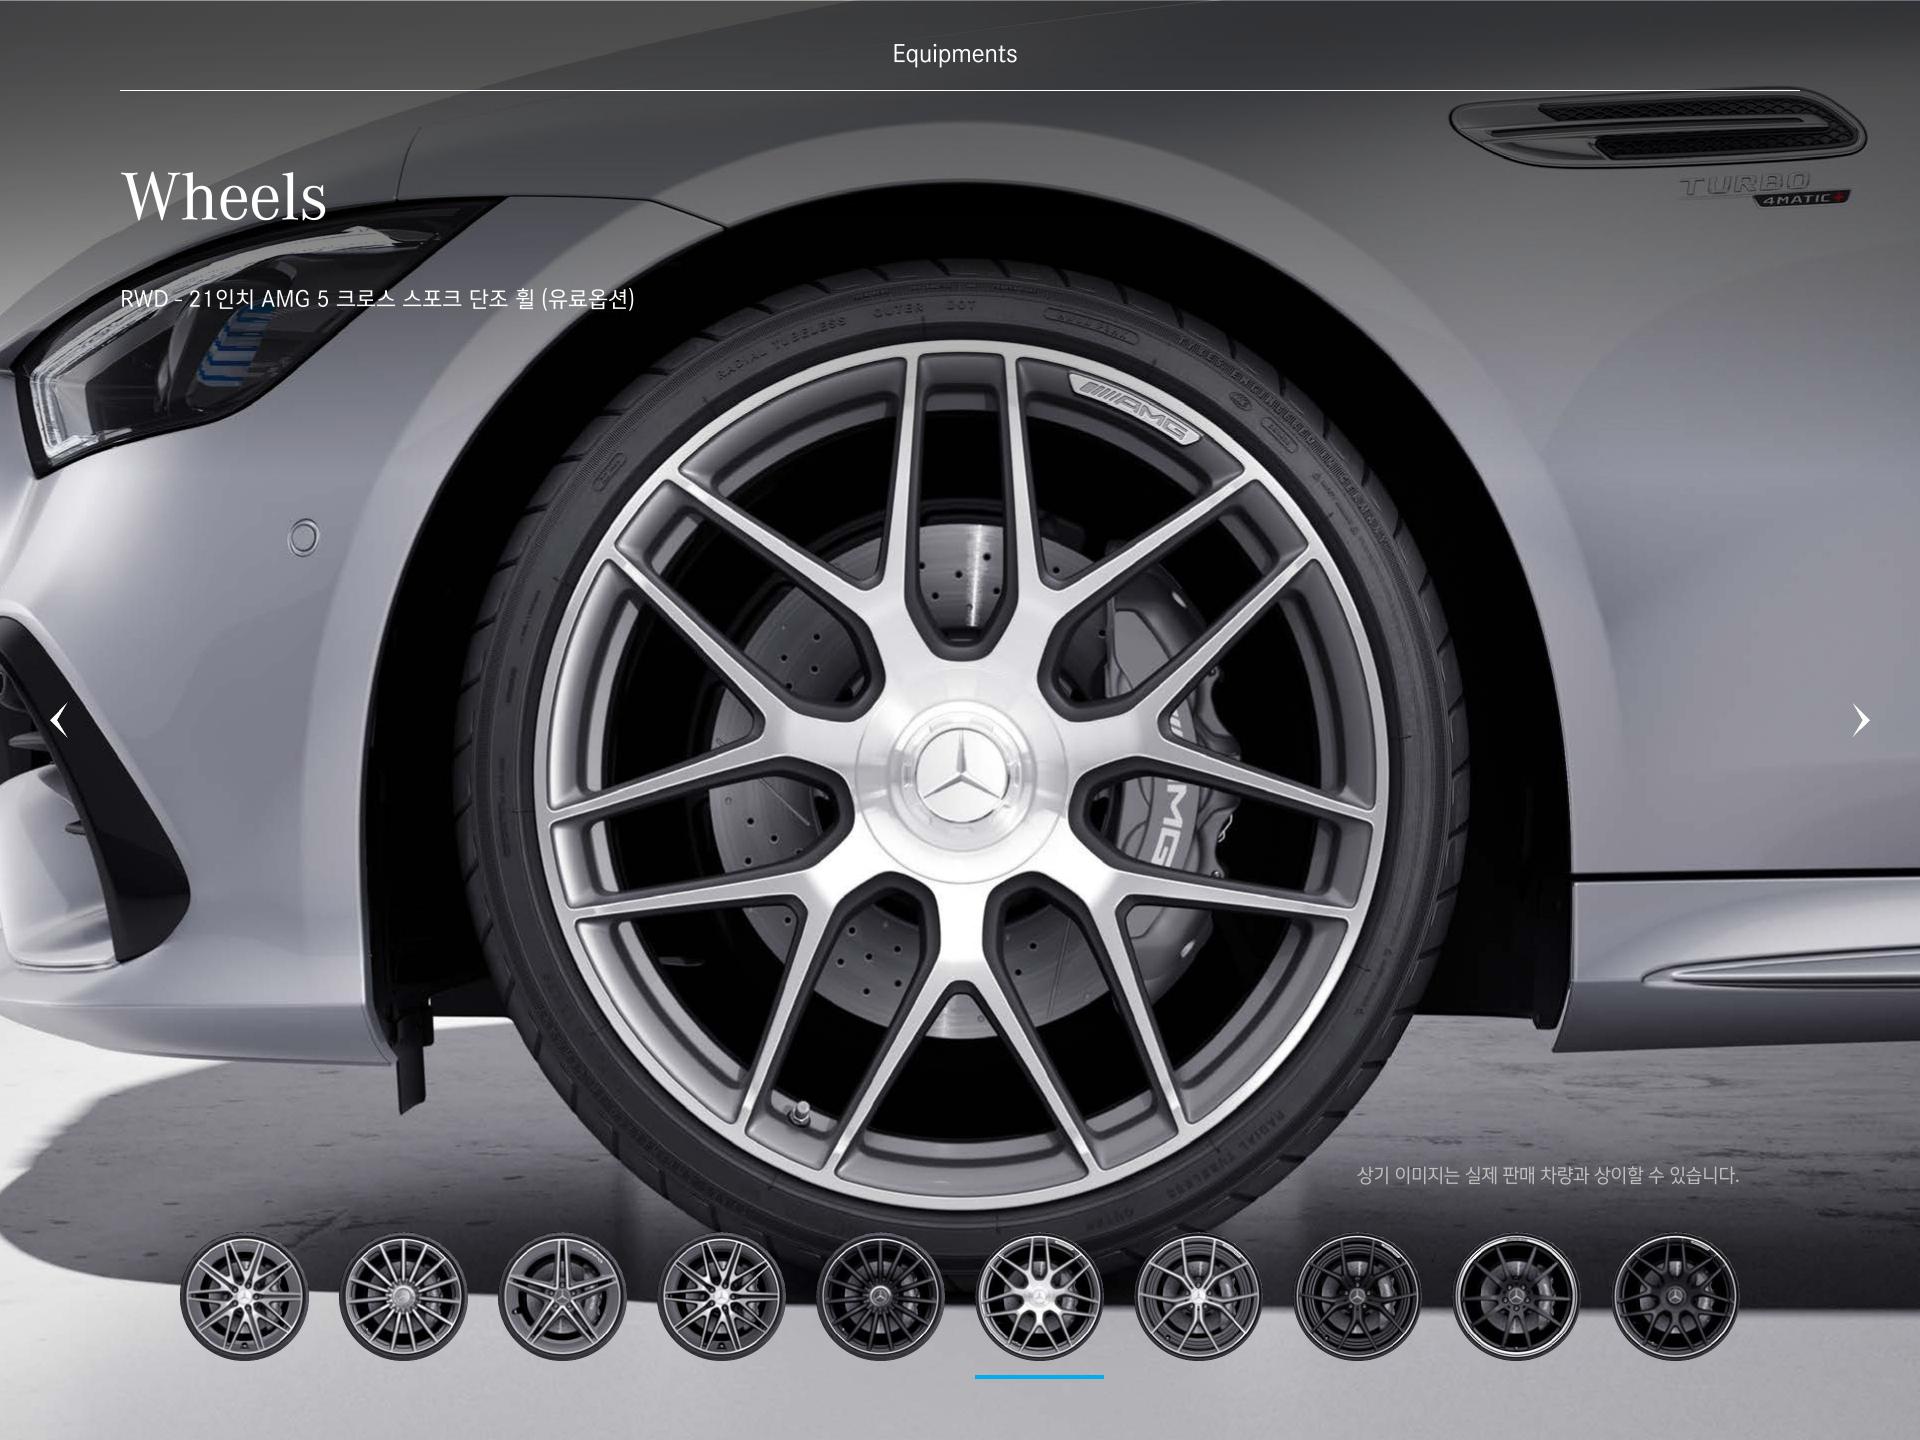Screen dimensions: 1920x1440
Task: Select the fifth wheel thumbnail in the row
Action: click(880, 1297)
